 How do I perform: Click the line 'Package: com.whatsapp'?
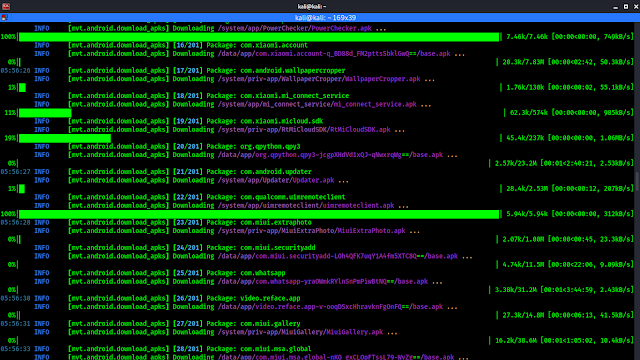pyautogui.click(x=246, y=273)
